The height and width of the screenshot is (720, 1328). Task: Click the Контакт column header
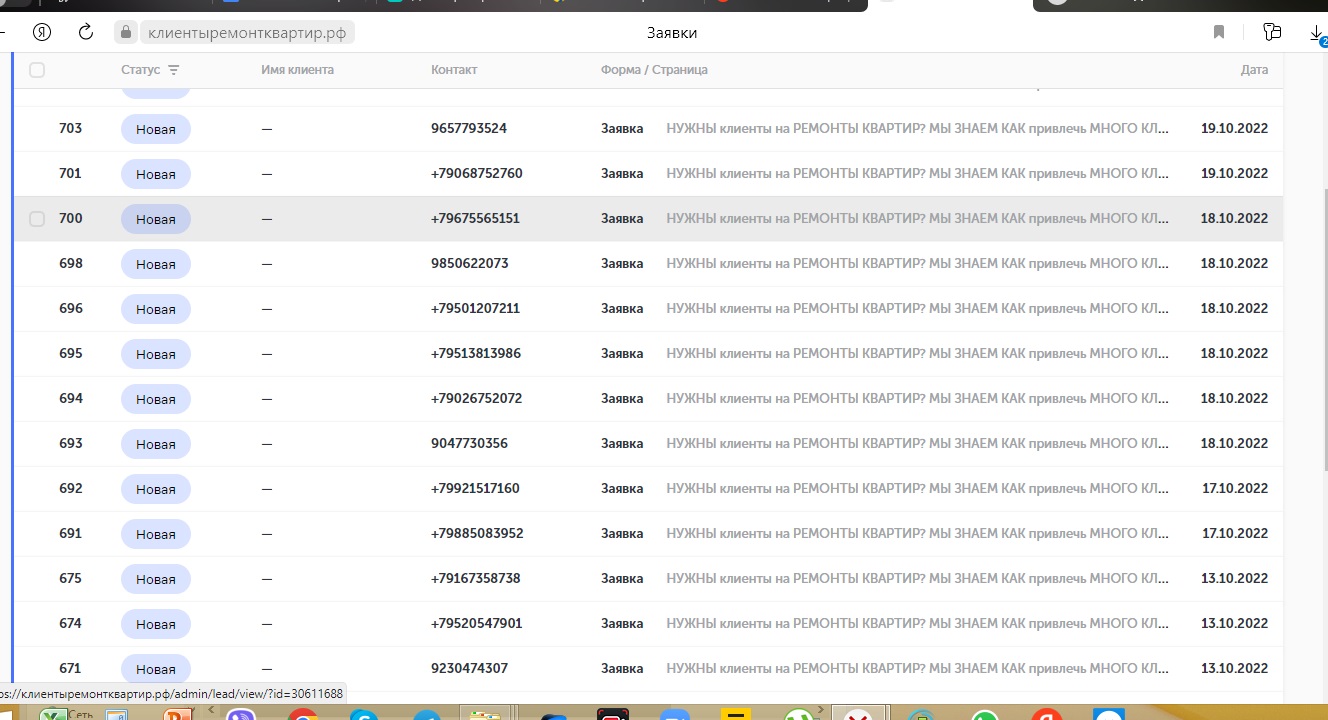click(454, 70)
